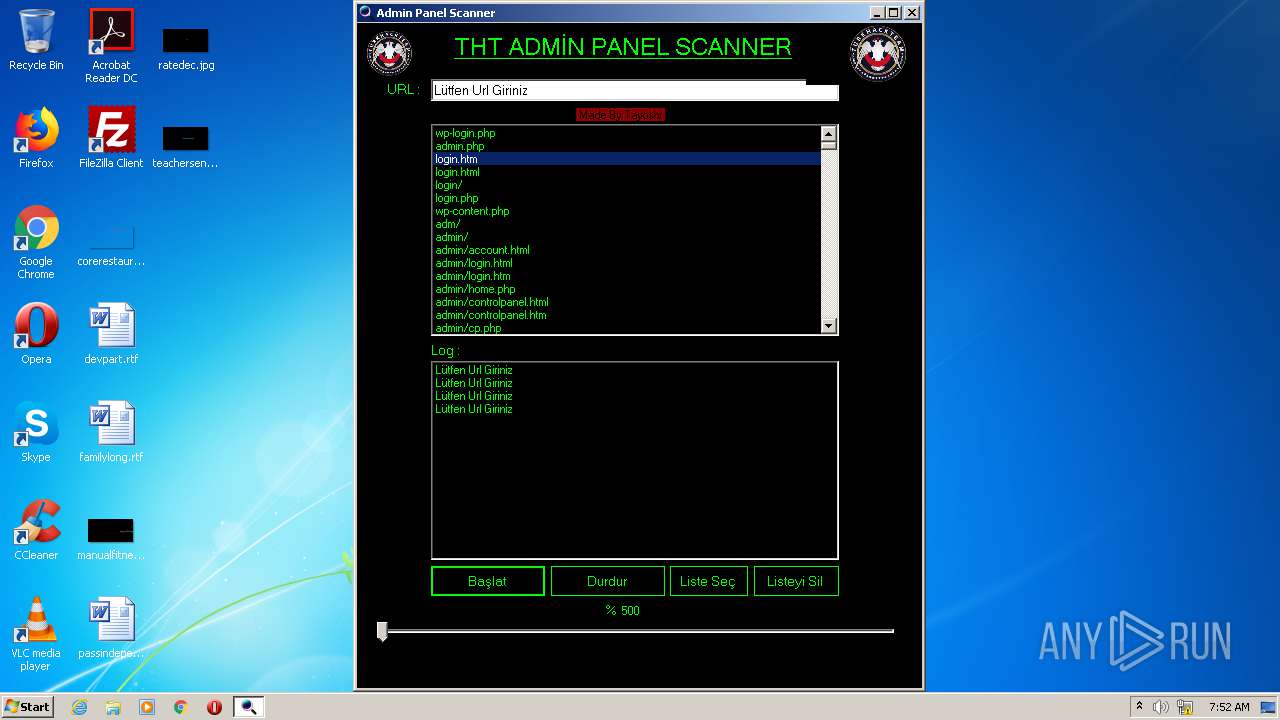Select admin/login.html list entry

[x=626, y=263]
